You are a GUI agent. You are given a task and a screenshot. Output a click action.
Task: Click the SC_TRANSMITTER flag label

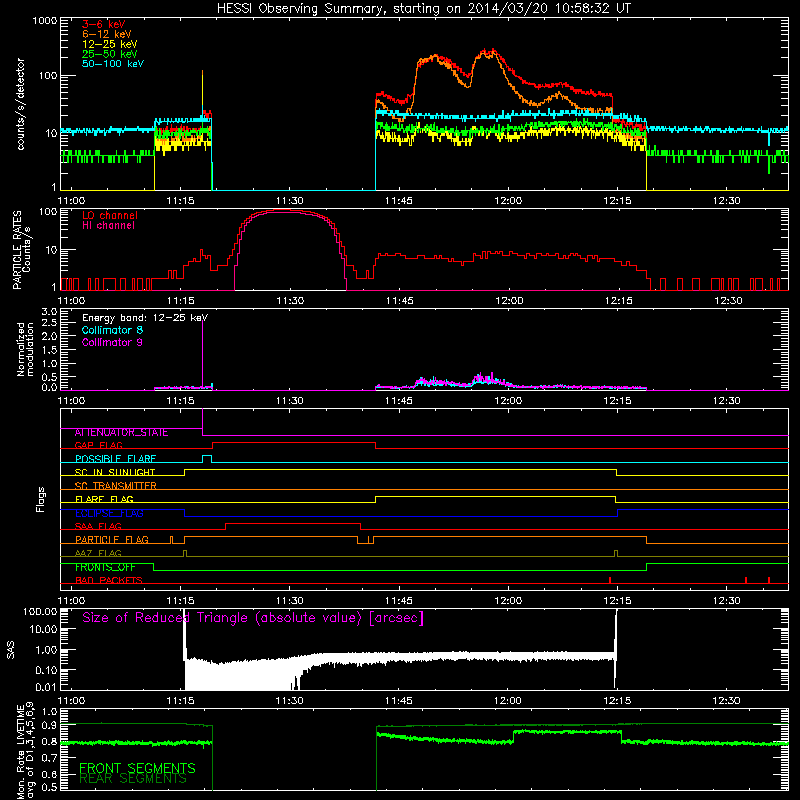(115, 486)
